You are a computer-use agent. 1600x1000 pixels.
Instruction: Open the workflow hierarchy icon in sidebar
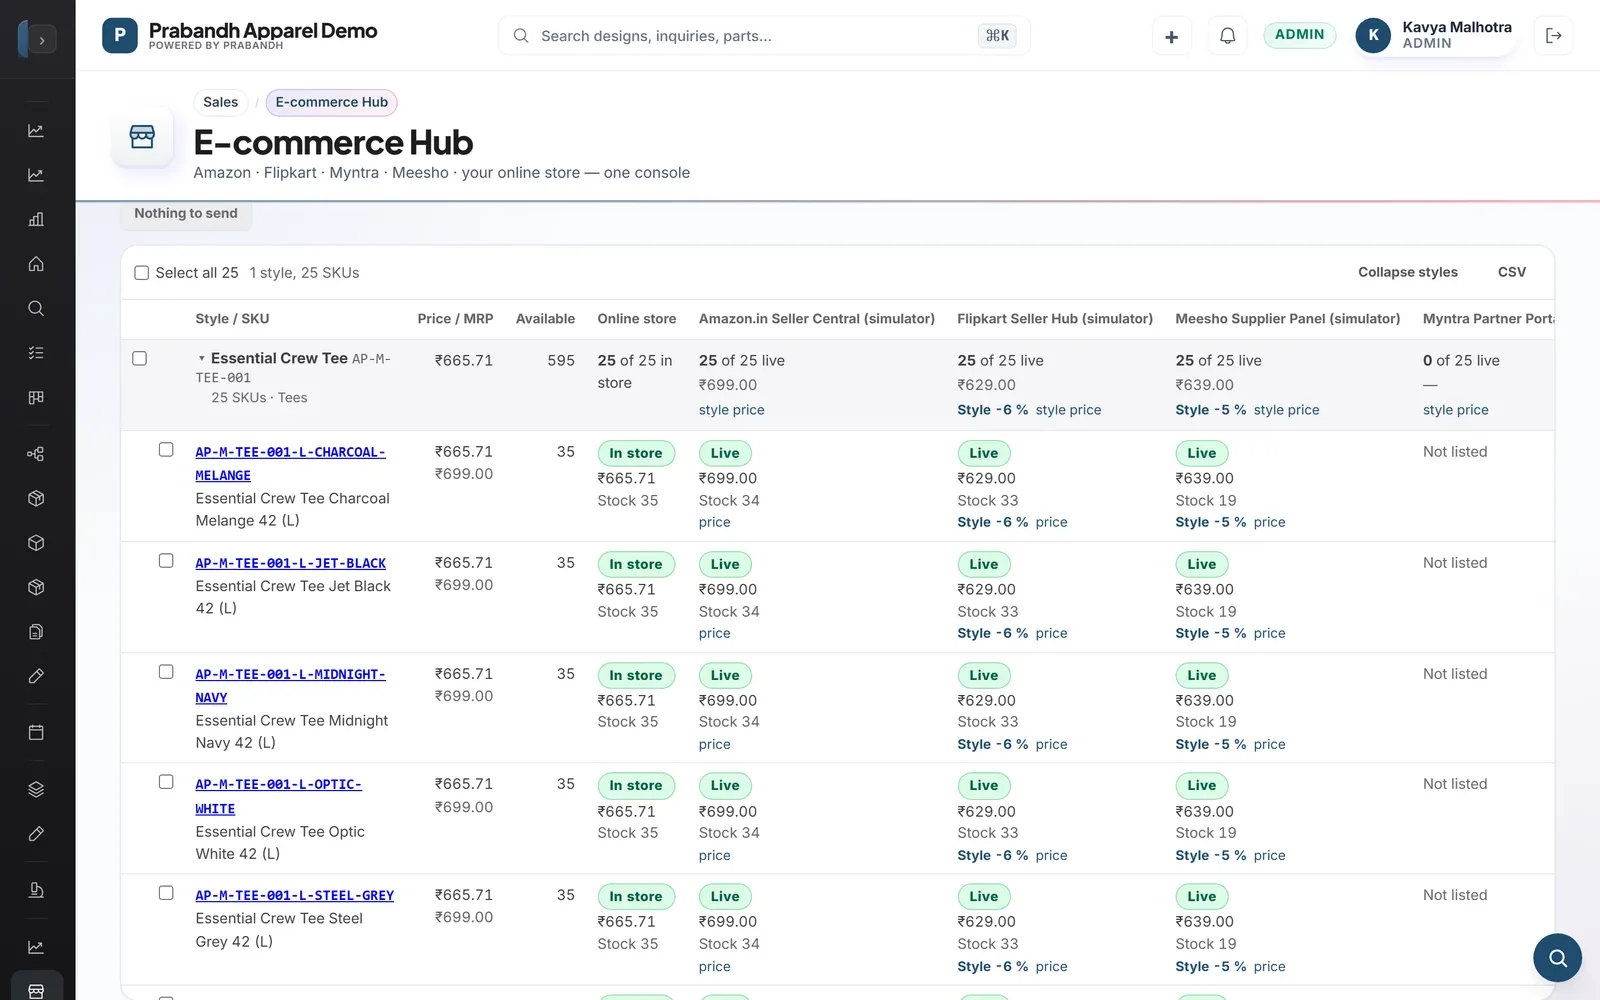tap(36, 454)
